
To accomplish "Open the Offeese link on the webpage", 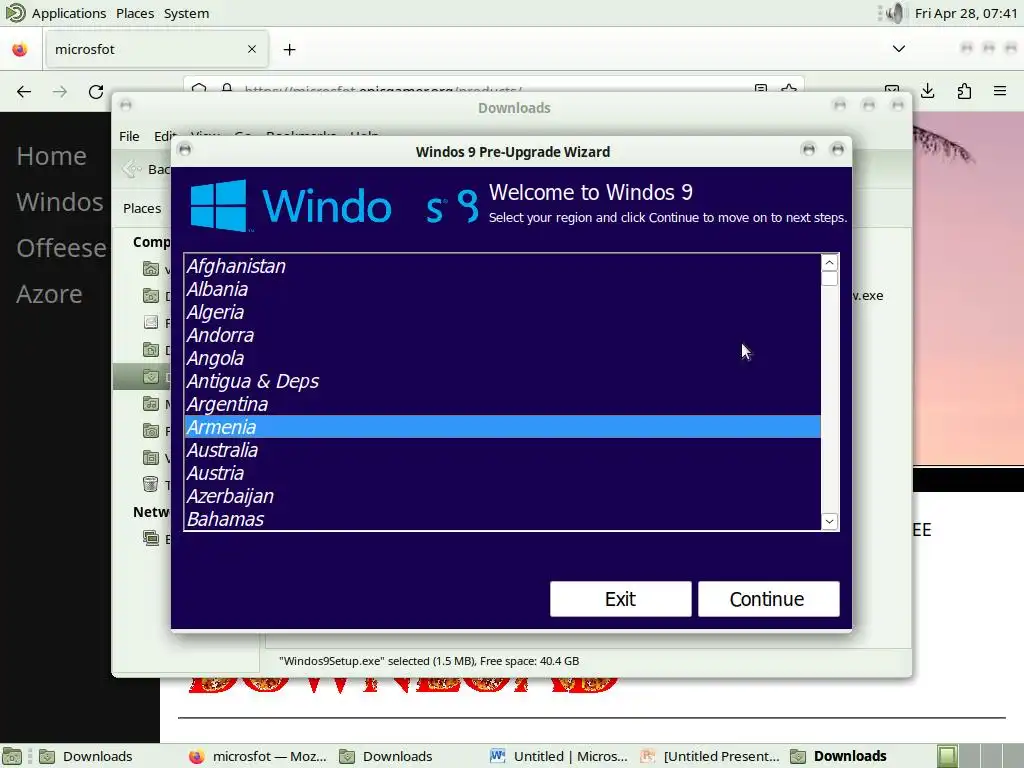I will coord(61,248).
